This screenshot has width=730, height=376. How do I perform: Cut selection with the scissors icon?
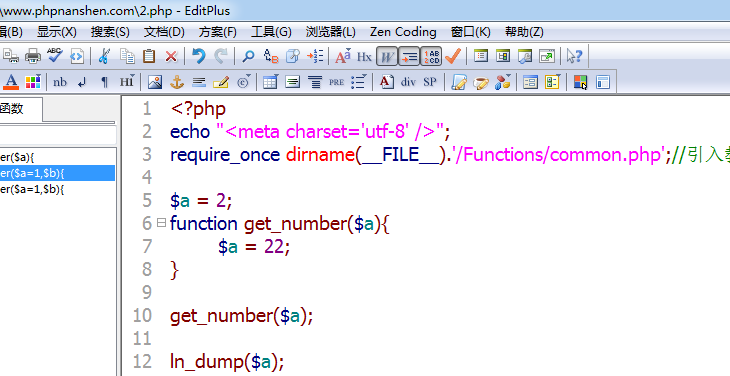pos(104,56)
